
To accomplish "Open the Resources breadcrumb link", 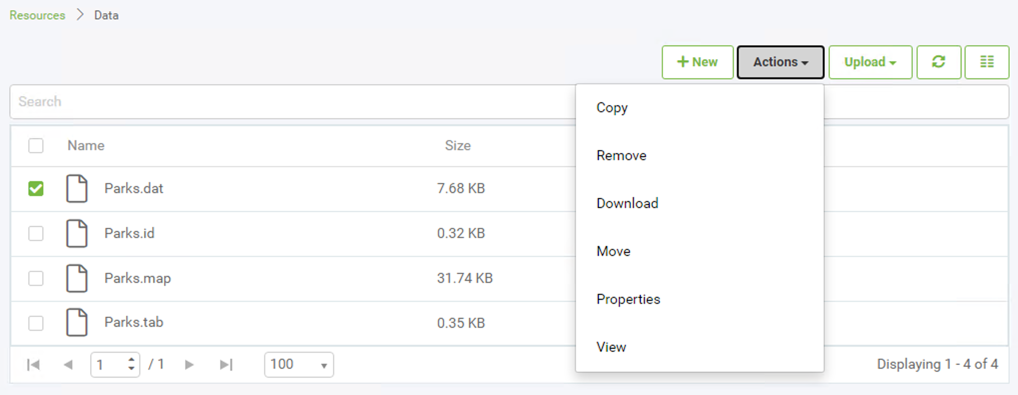I will (37, 15).
